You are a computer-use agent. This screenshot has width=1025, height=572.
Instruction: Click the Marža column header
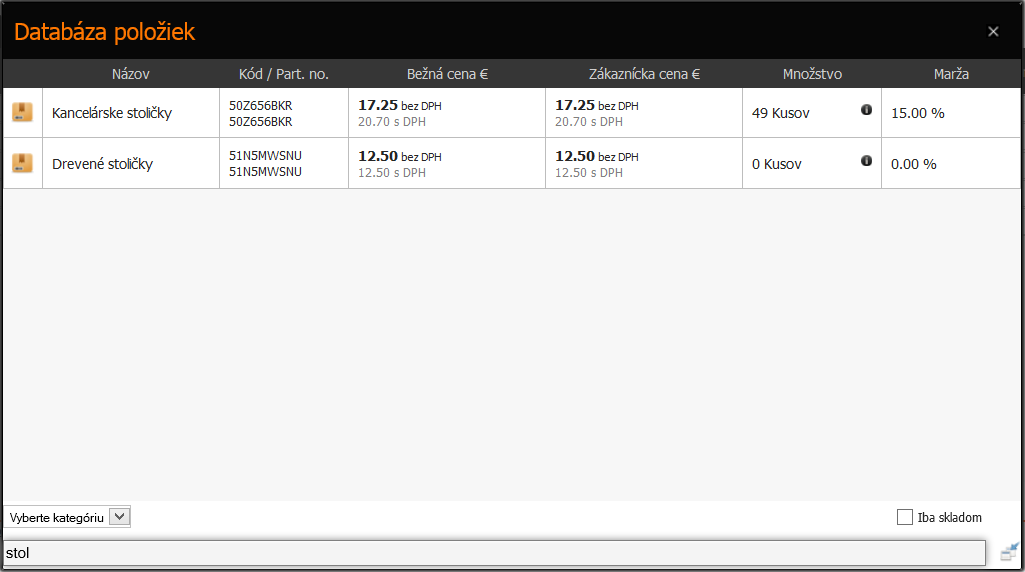[x=950, y=74]
